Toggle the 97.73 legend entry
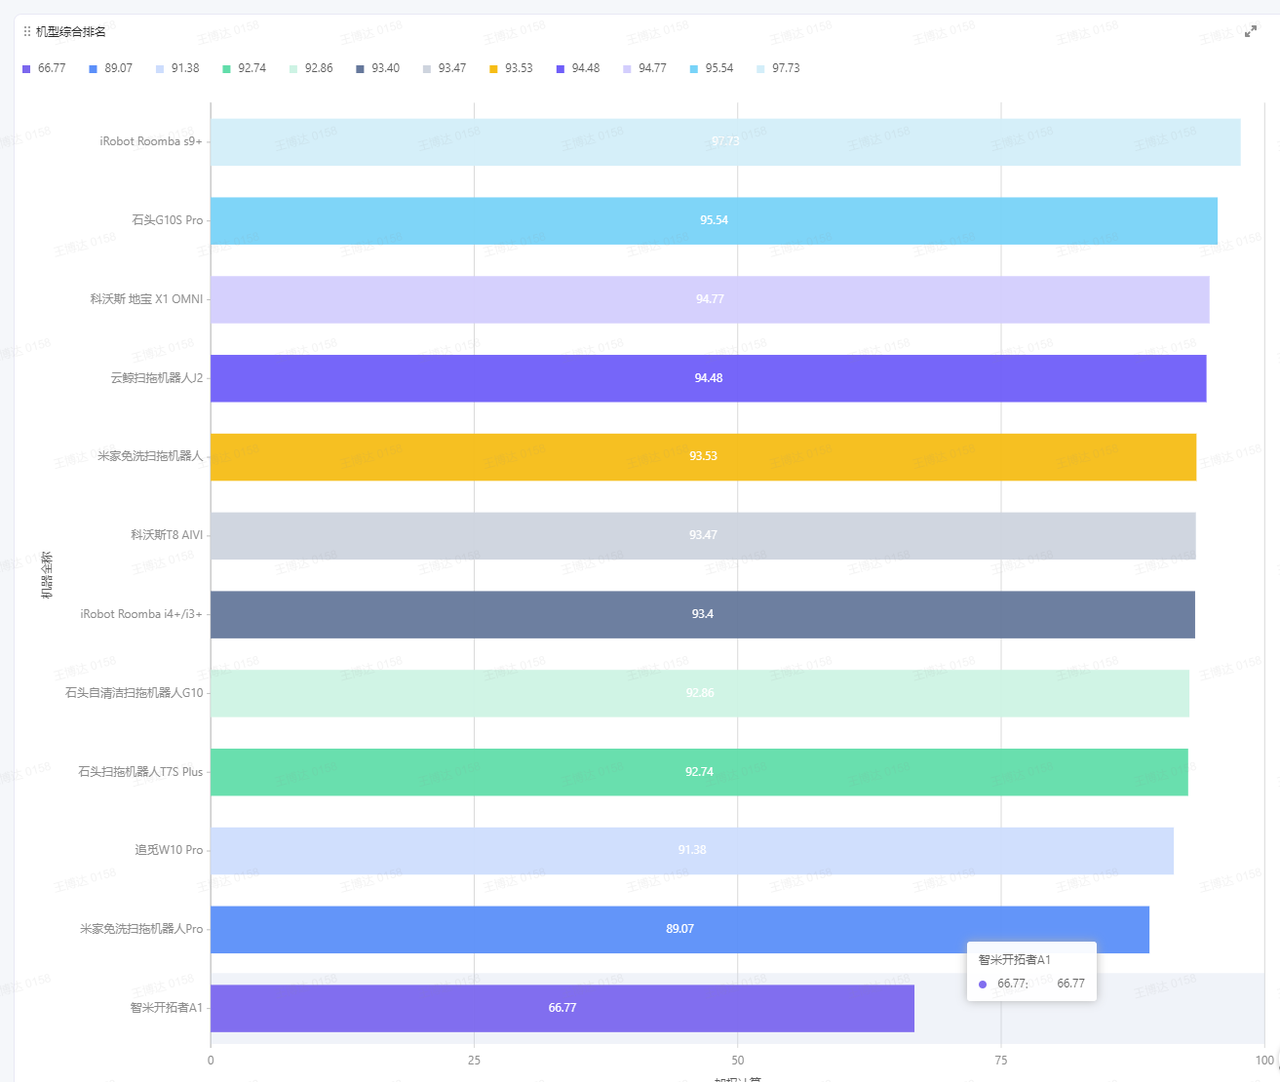Image resolution: width=1280 pixels, height=1082 pixels. click(x=778, y=68)
